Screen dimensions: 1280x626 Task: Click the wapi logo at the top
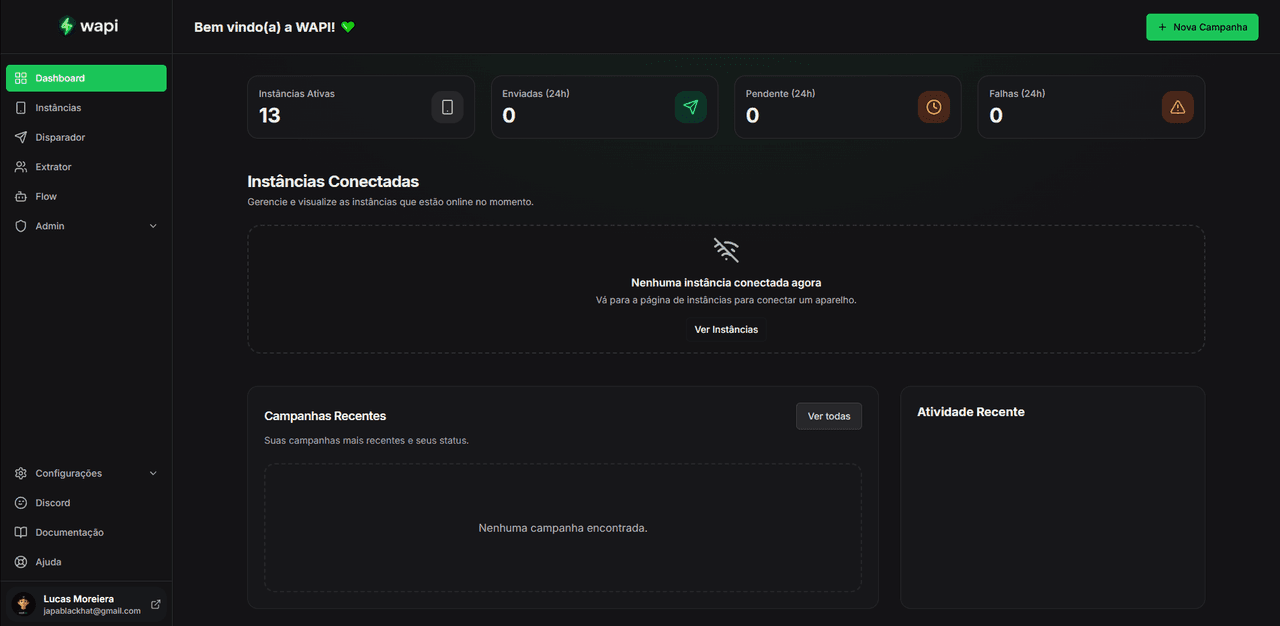(x=88, y=26)
